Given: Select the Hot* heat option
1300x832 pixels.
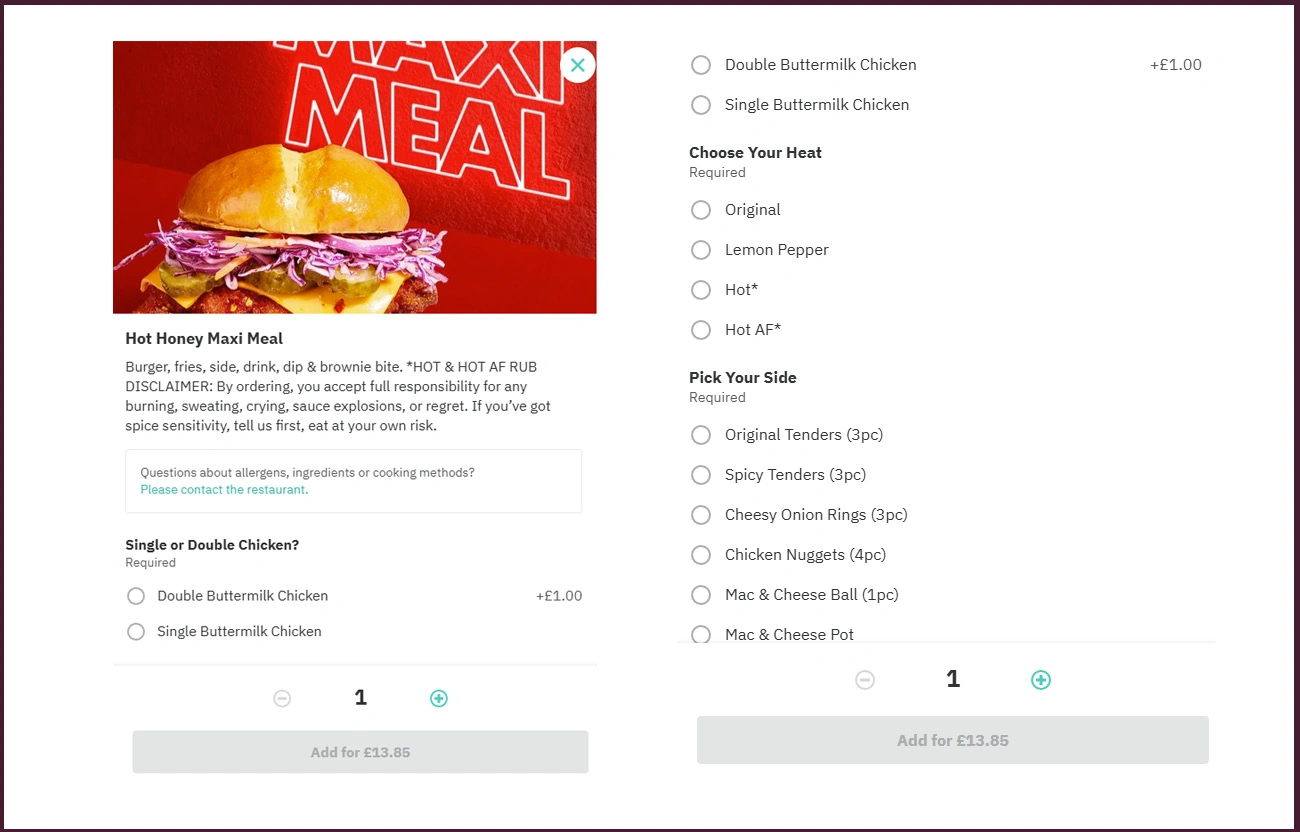Looking at the screenshot, I should coord(946,290).
